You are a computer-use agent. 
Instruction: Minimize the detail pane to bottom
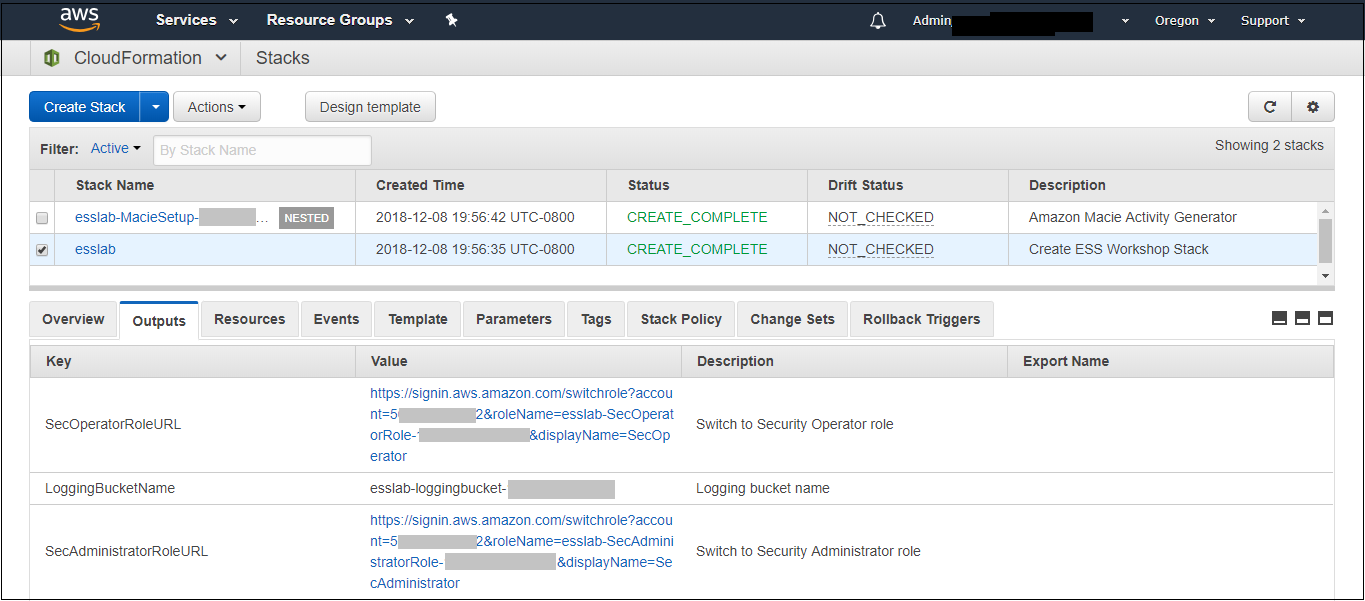click(x=1279, y=318)
